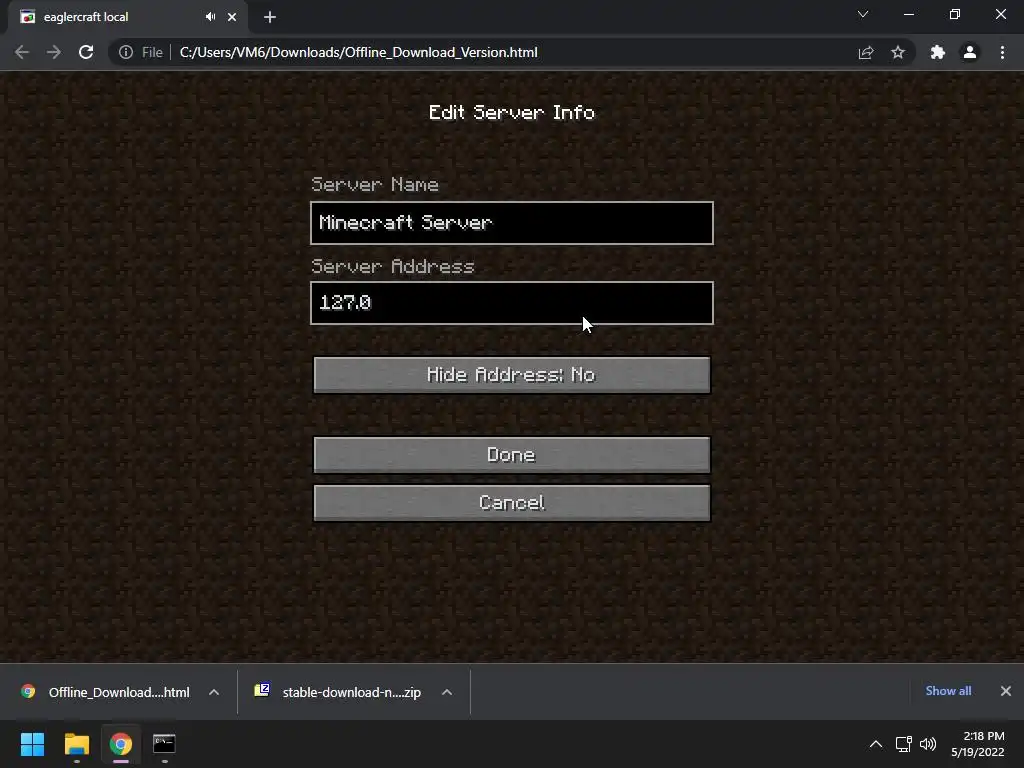Expand options for stable-download zip download

(447, 692)
